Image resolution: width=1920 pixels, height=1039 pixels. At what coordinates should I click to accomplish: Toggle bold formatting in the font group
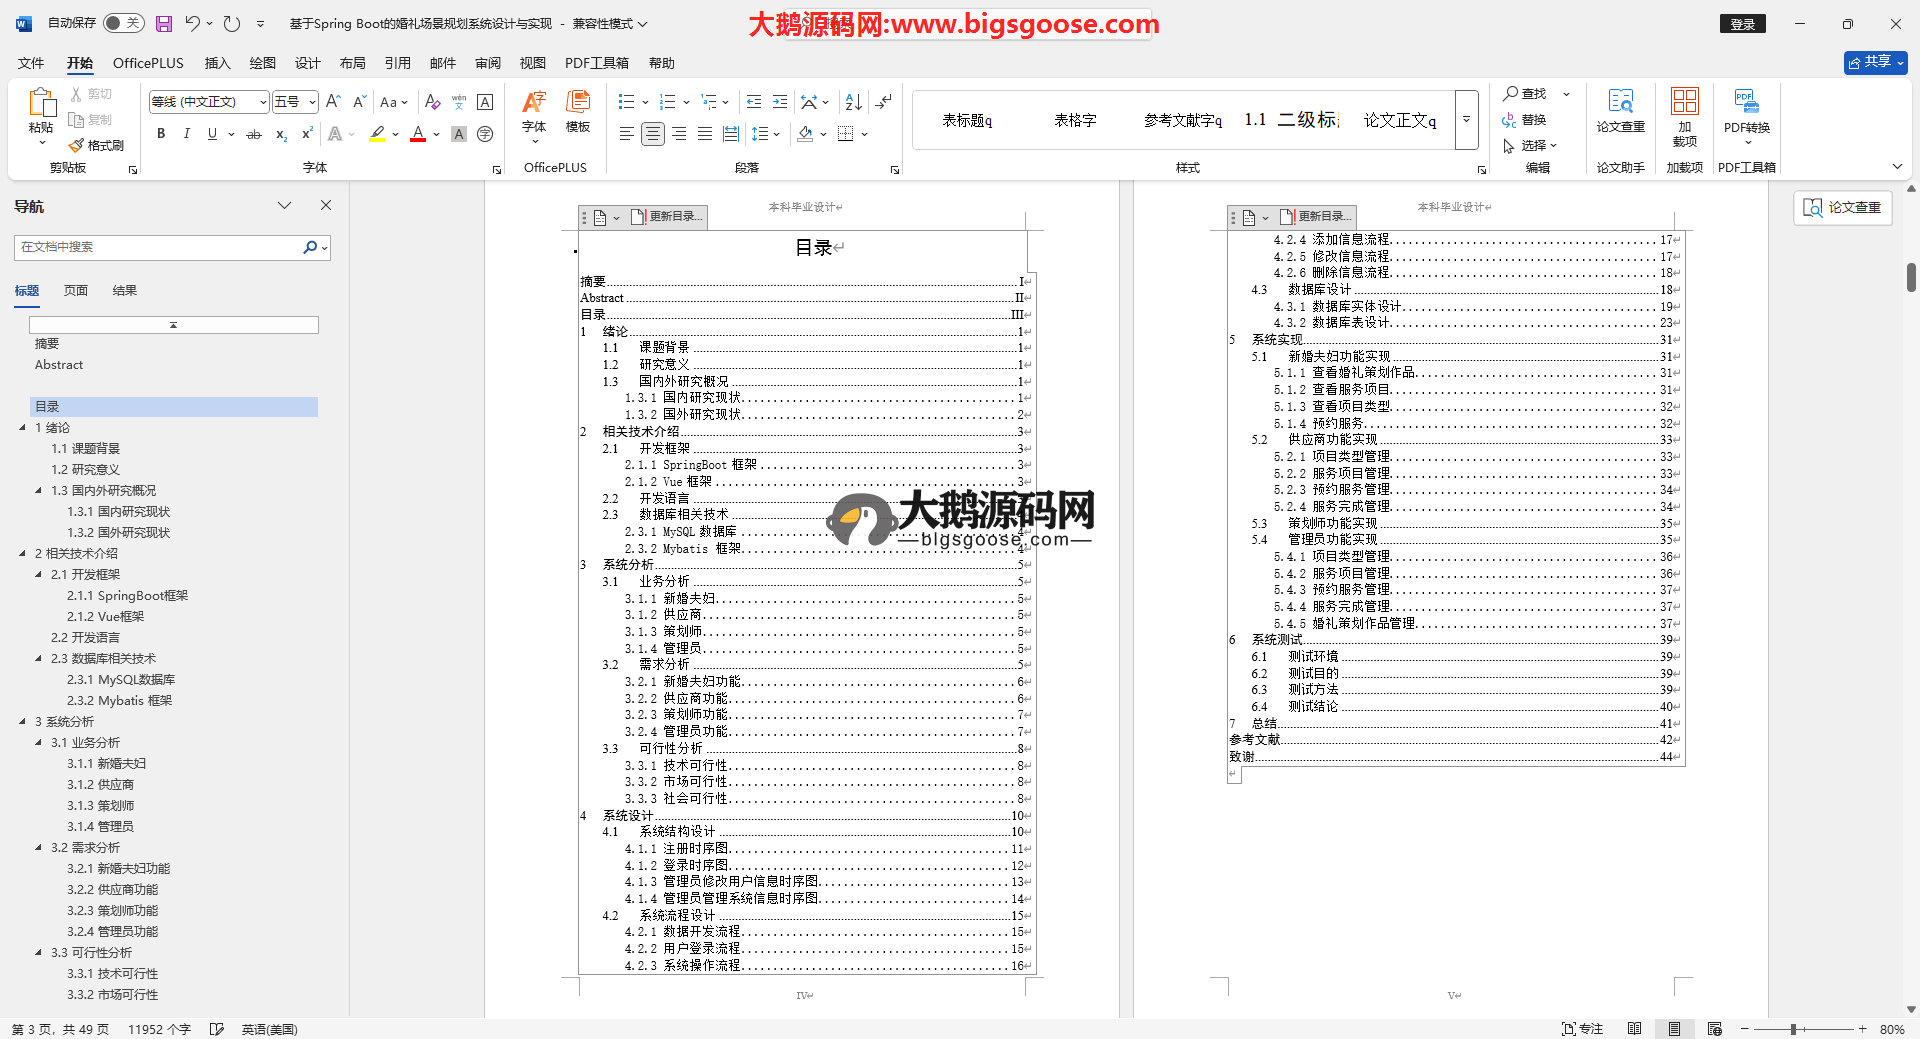(161, 134)
